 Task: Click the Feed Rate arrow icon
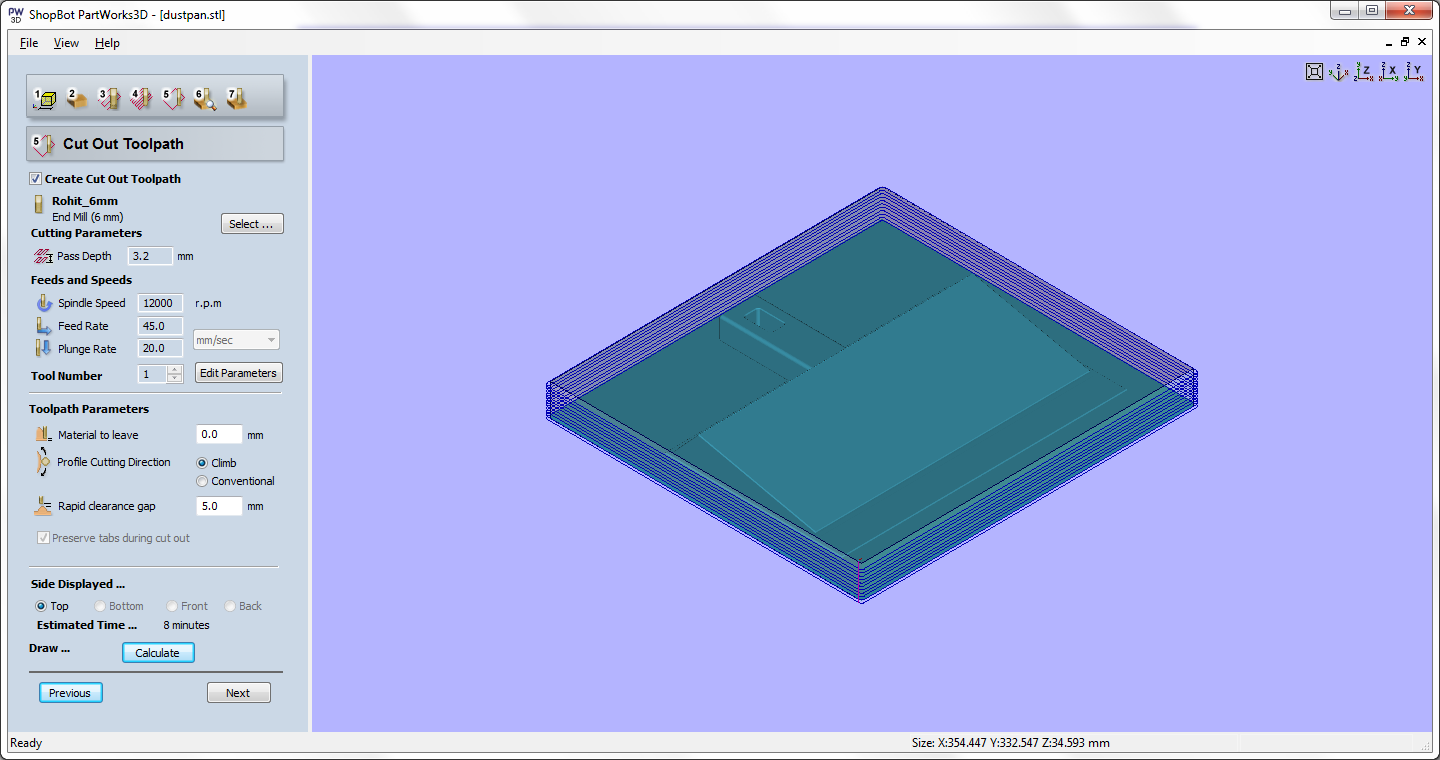point(44,326)
